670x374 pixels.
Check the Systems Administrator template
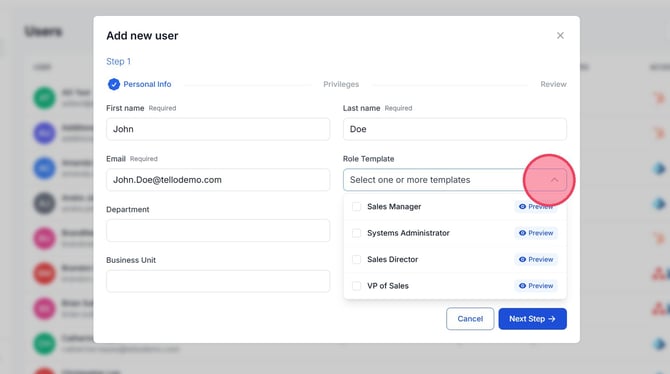356,233
